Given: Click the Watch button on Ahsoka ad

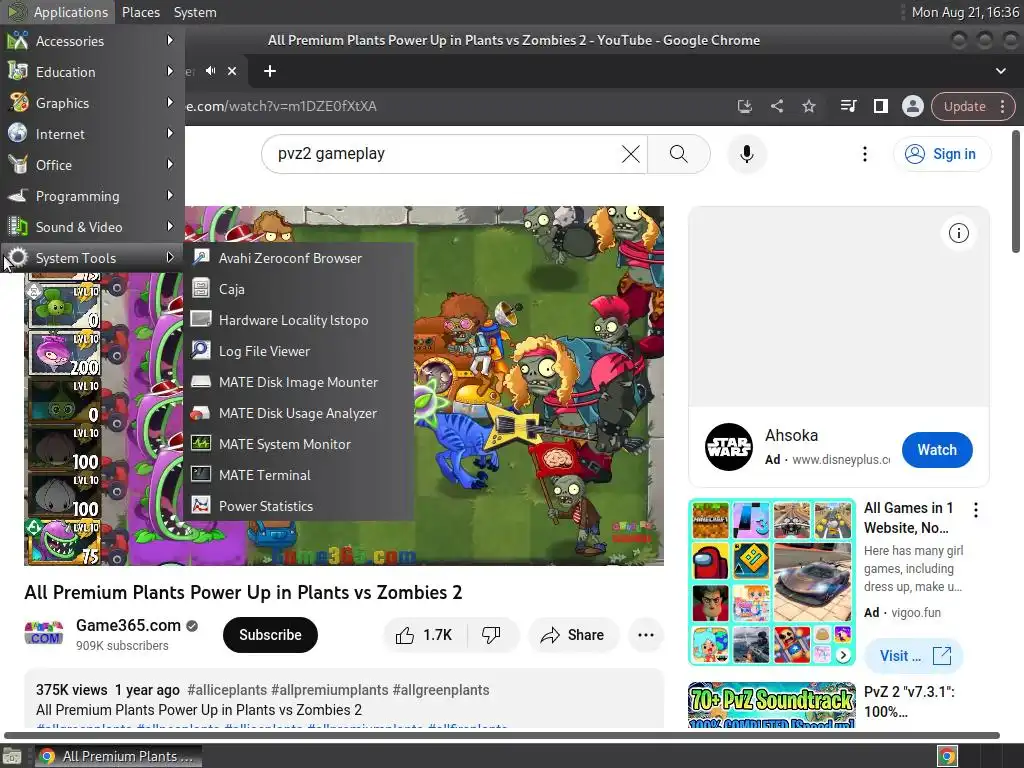Looking at the screenshot, I should click(x=936, y=450).
